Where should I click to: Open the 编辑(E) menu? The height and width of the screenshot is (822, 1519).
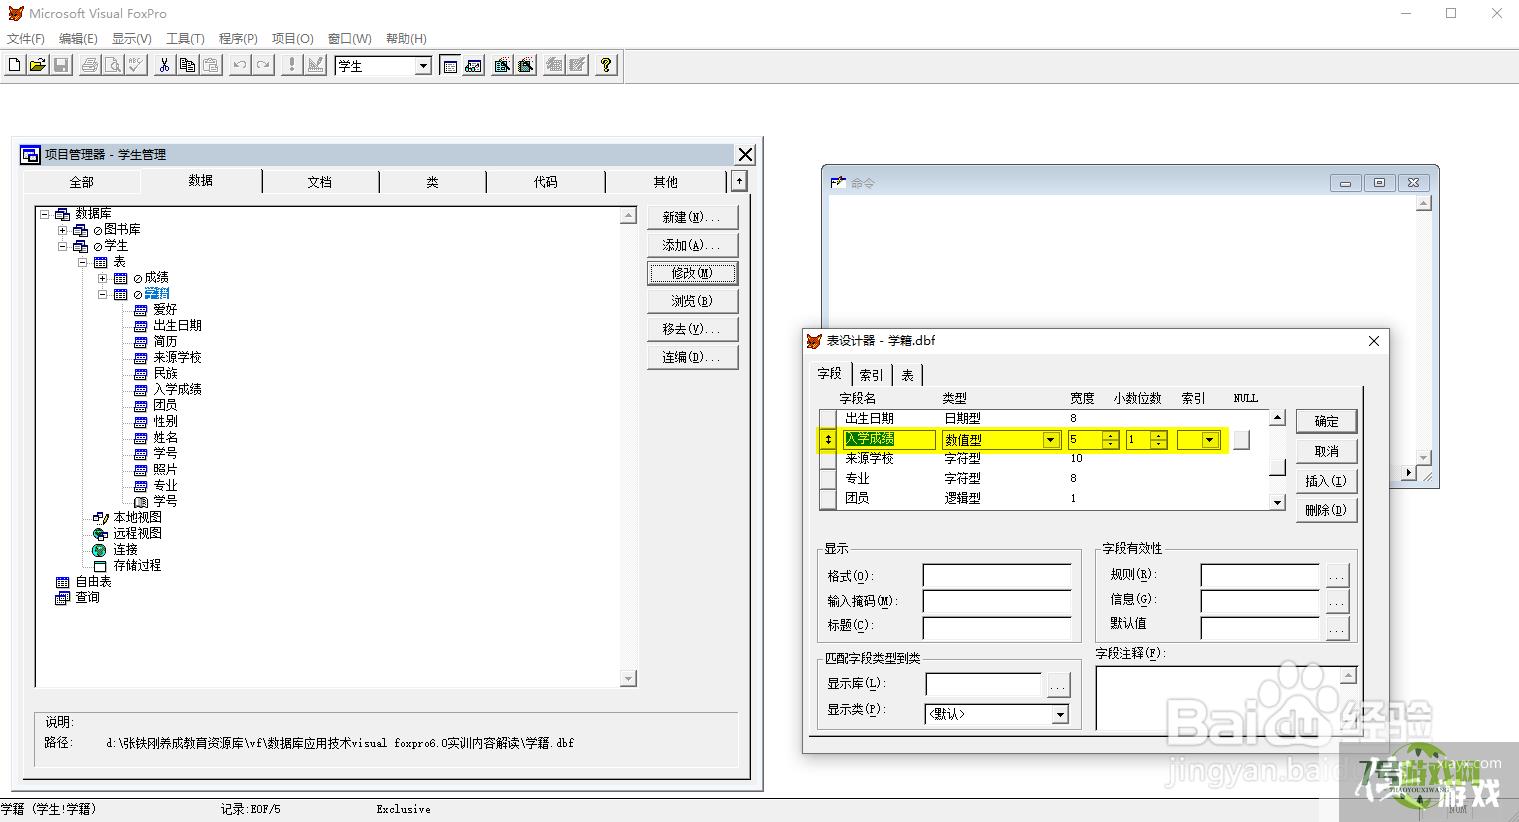(78, 39)
